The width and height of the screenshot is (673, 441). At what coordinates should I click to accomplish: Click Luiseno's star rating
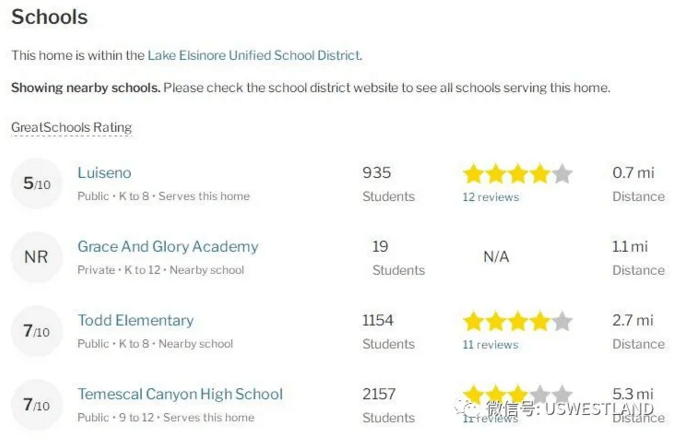click(x=517, y=174)
